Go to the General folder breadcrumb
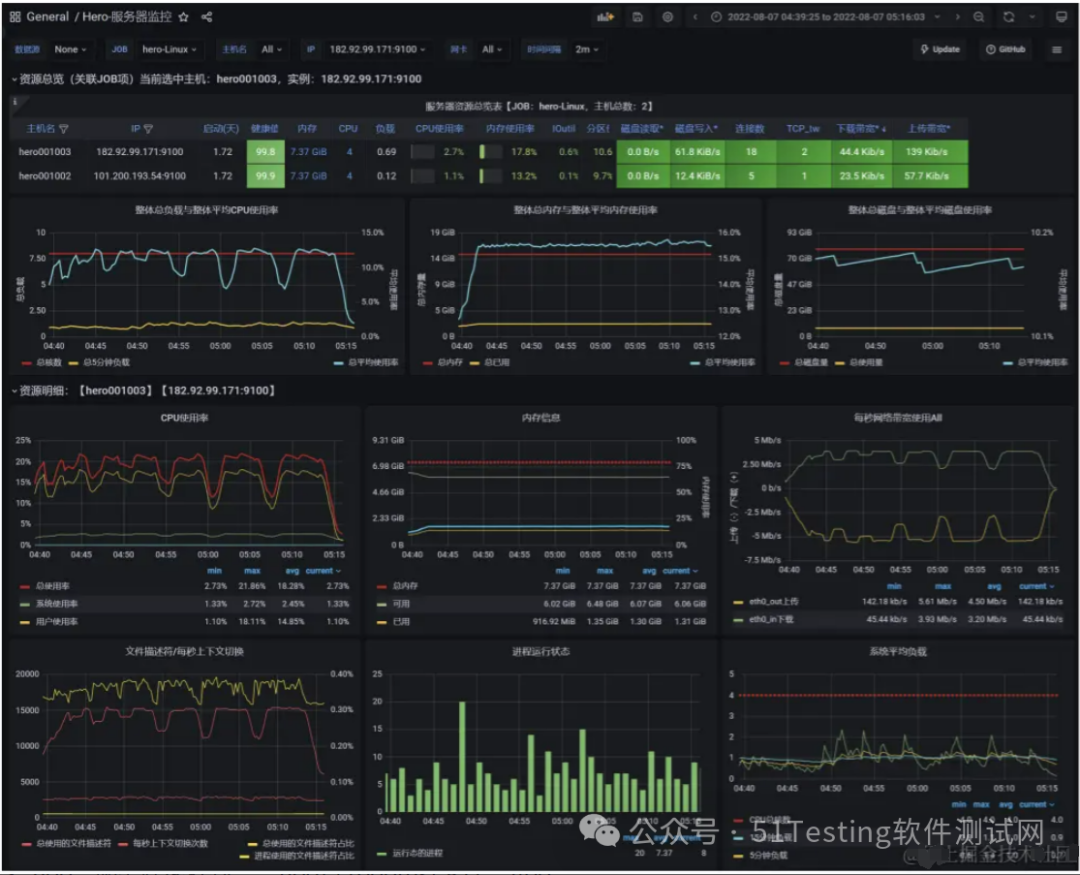 (48, 17)
